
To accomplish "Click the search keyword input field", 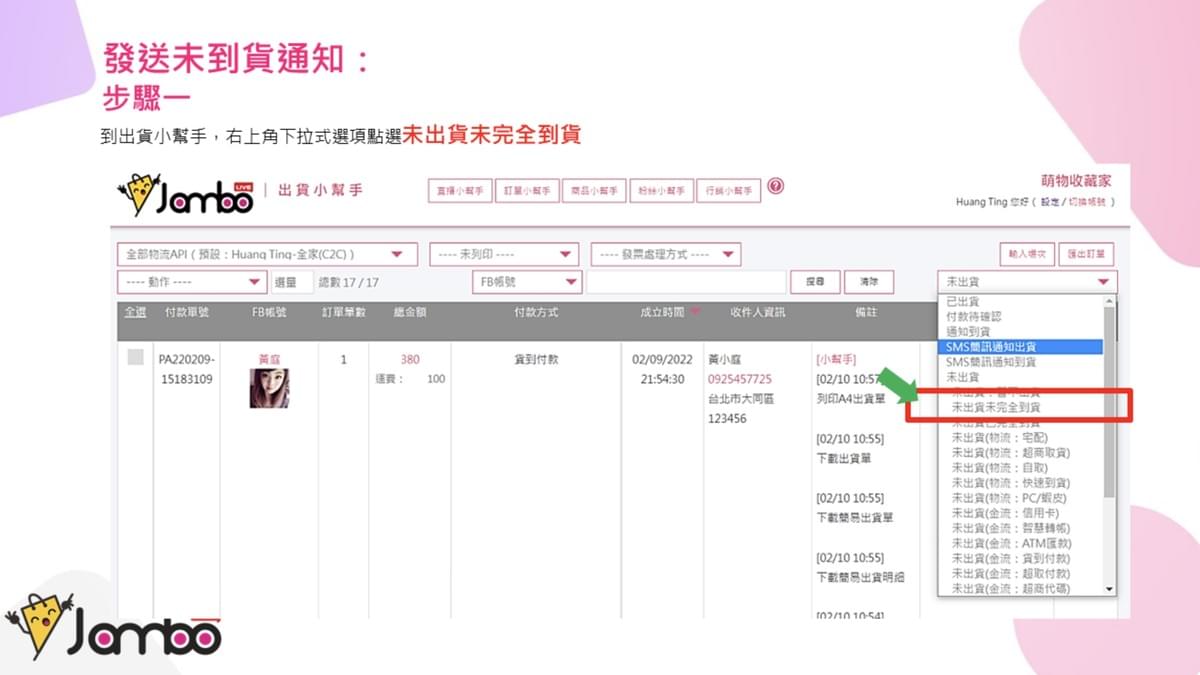I will point(686,282).
